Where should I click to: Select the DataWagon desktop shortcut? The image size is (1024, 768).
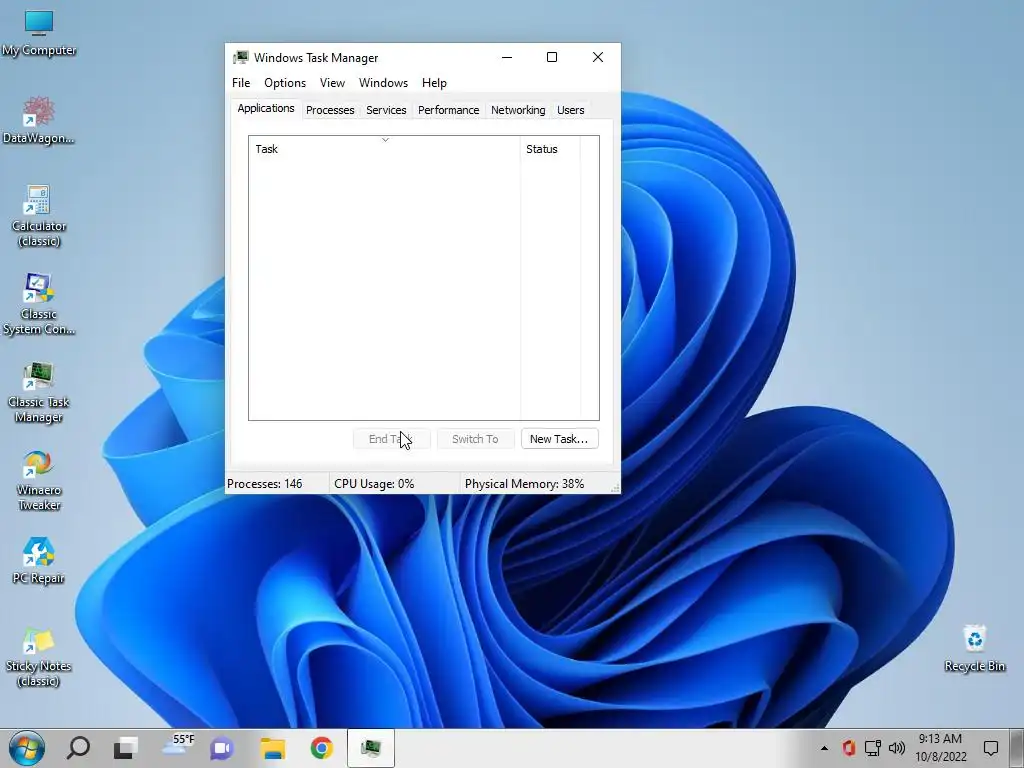point(39,120)
